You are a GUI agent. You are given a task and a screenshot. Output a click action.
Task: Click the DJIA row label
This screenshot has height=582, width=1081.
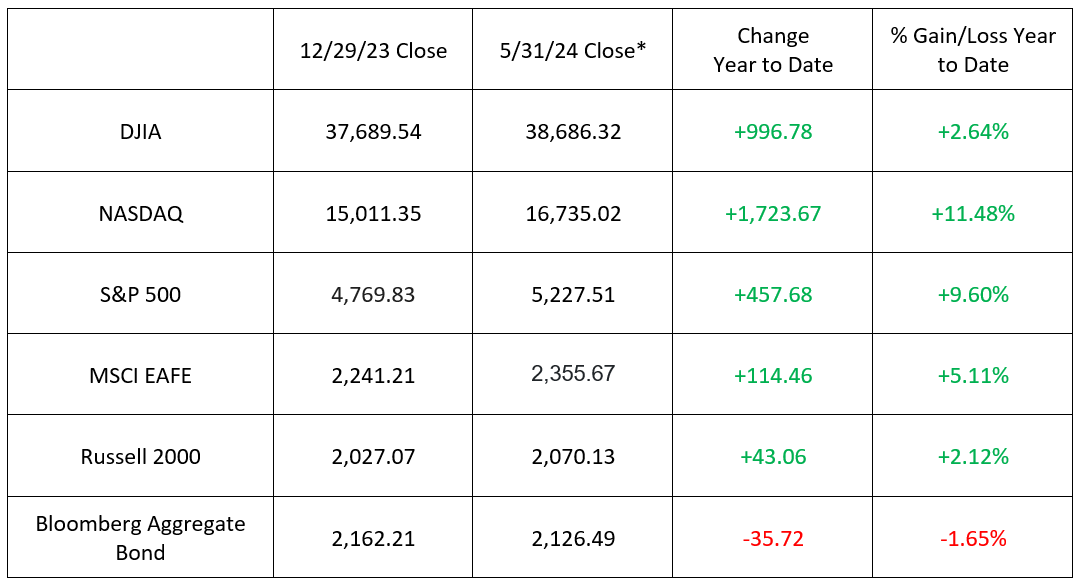coord(140,132)
